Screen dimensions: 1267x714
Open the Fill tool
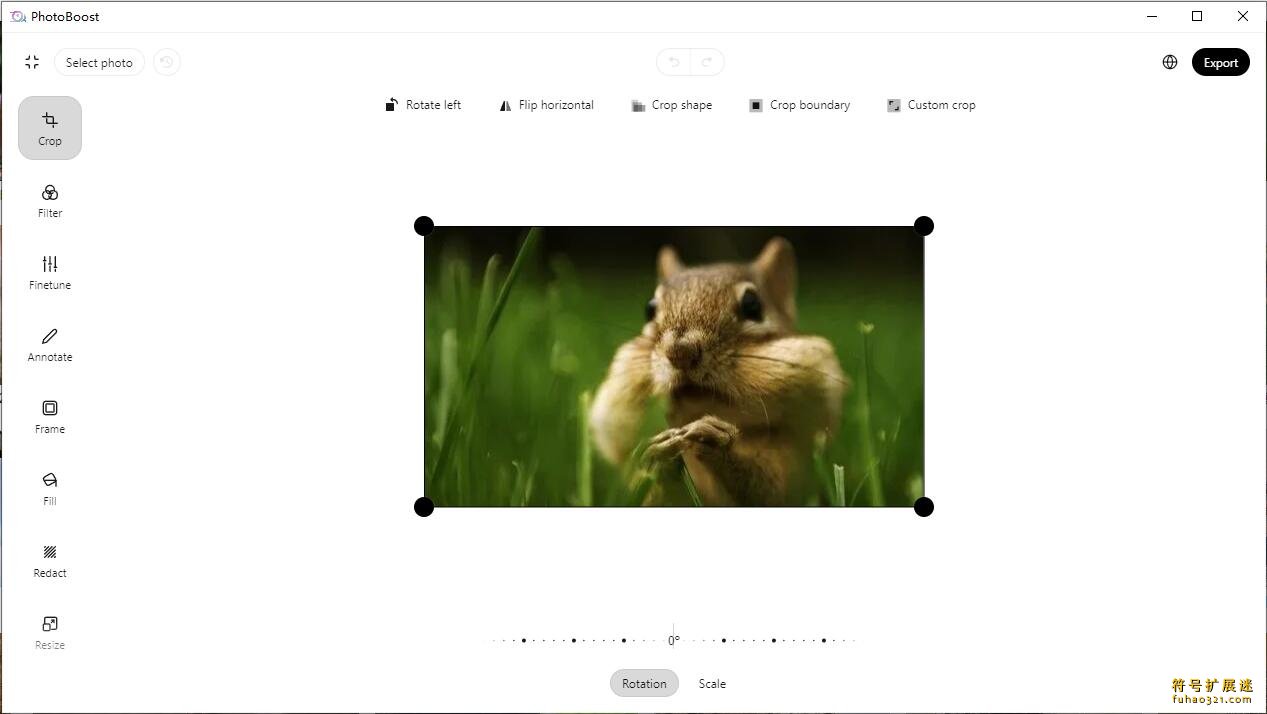click(x=49, y=488)
